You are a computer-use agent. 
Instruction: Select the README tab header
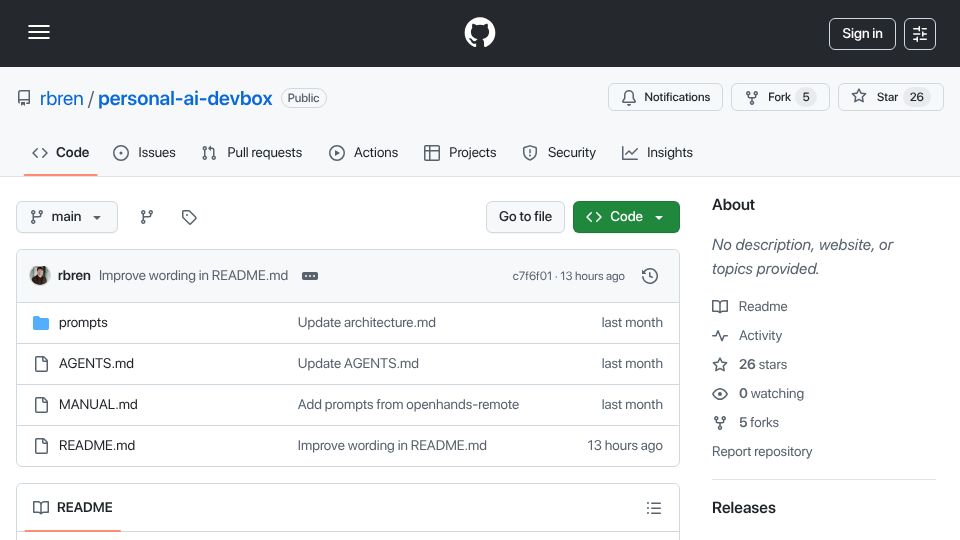click(x=73, y=508)
